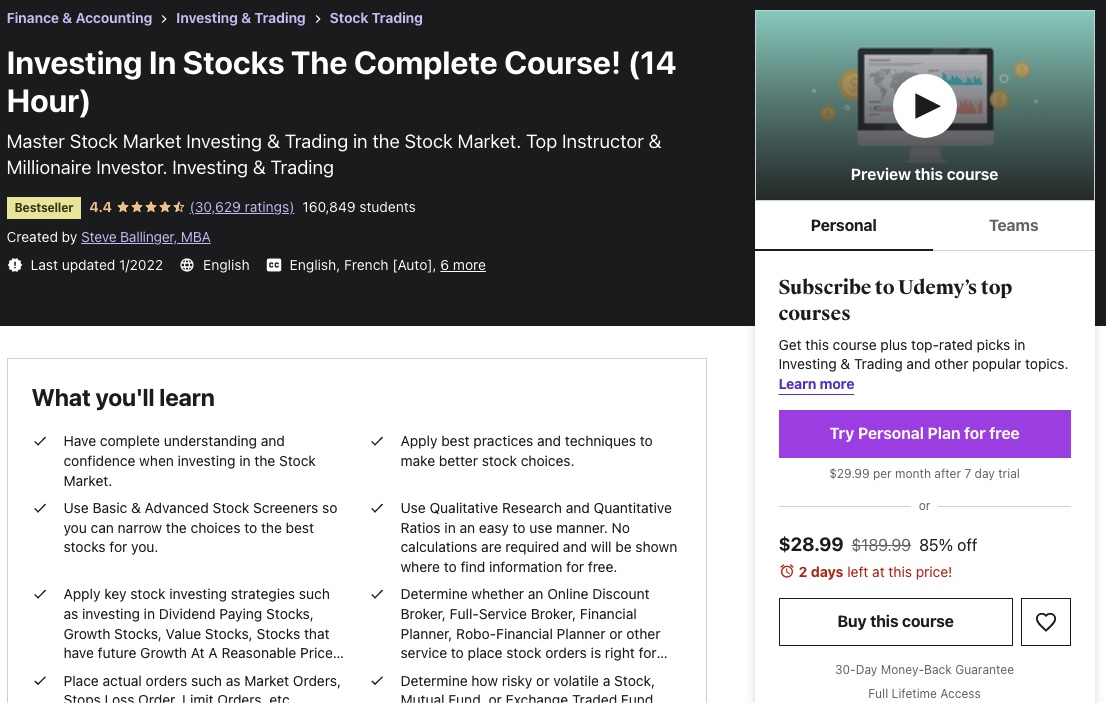Click the star rating icons
This screenshot has width=1106, height=703.
click(x=150, y=207)
